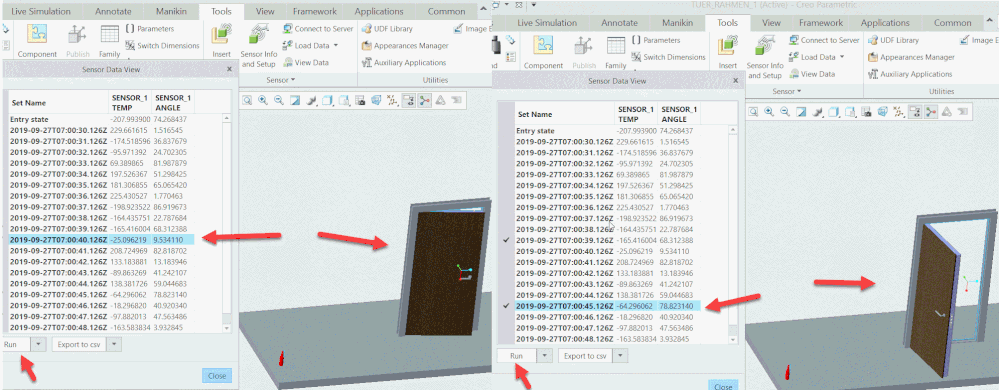Open Run options arrow in right Sensor Data View
999x390 pixels.
[x=545, y=356]
